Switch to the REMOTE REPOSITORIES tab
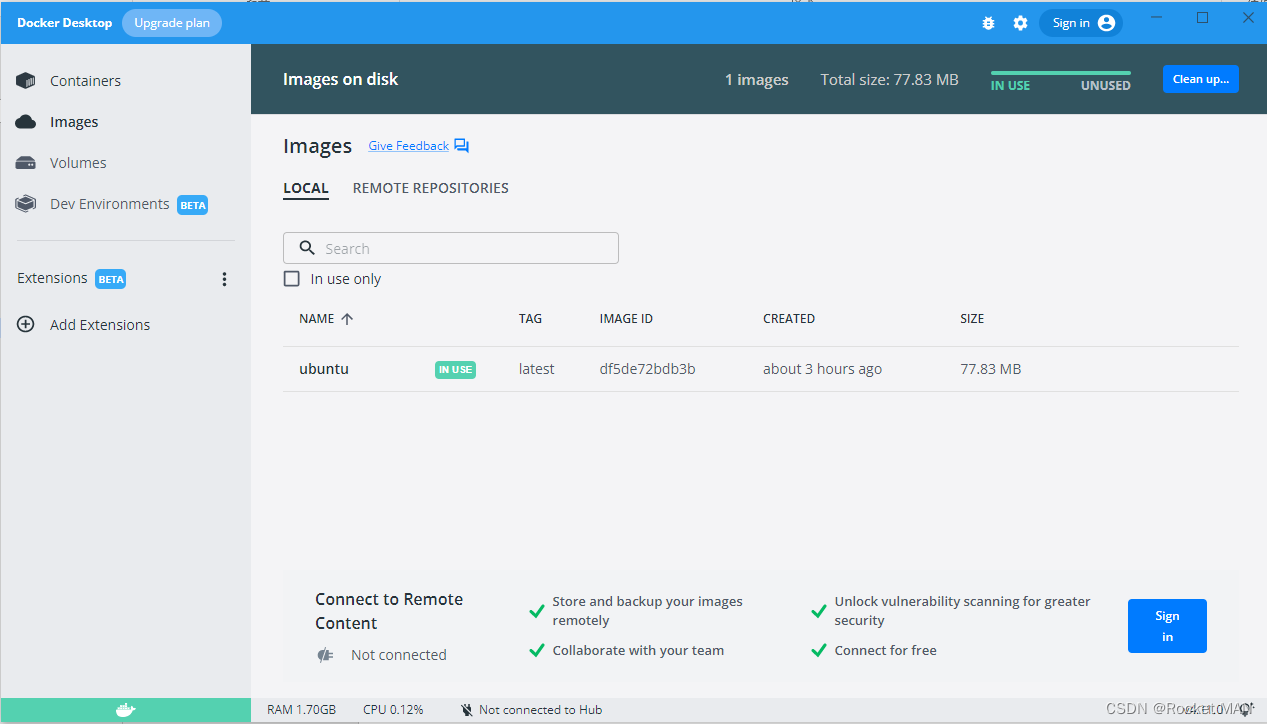 (430, 188)
